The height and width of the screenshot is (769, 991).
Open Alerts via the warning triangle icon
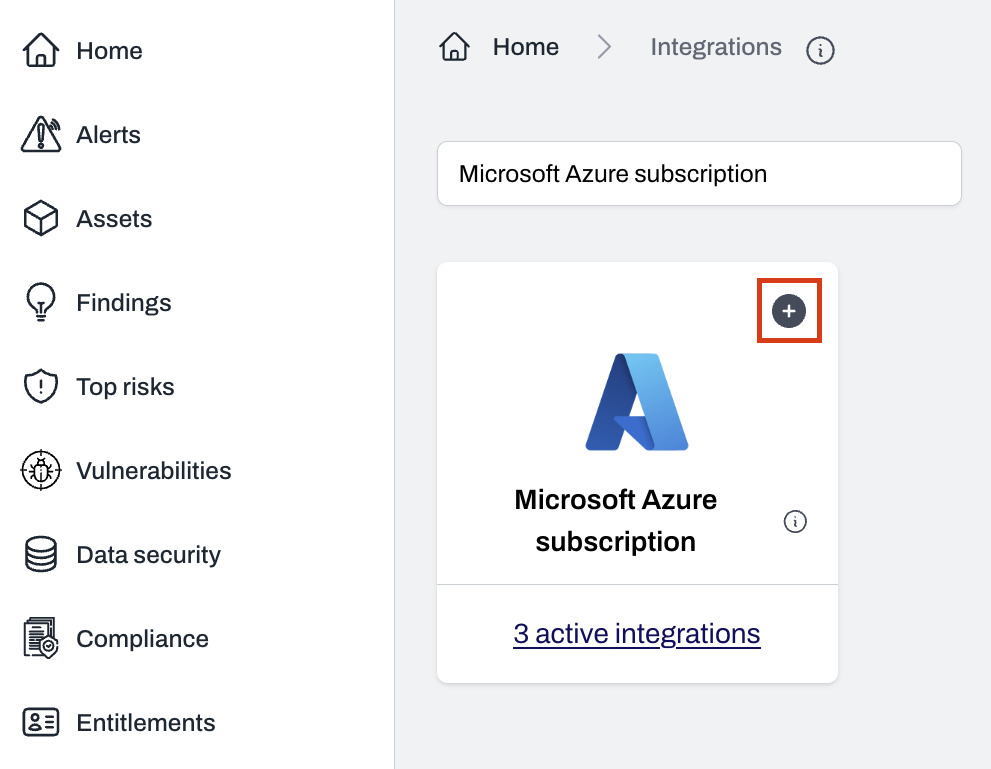(40, 134)
